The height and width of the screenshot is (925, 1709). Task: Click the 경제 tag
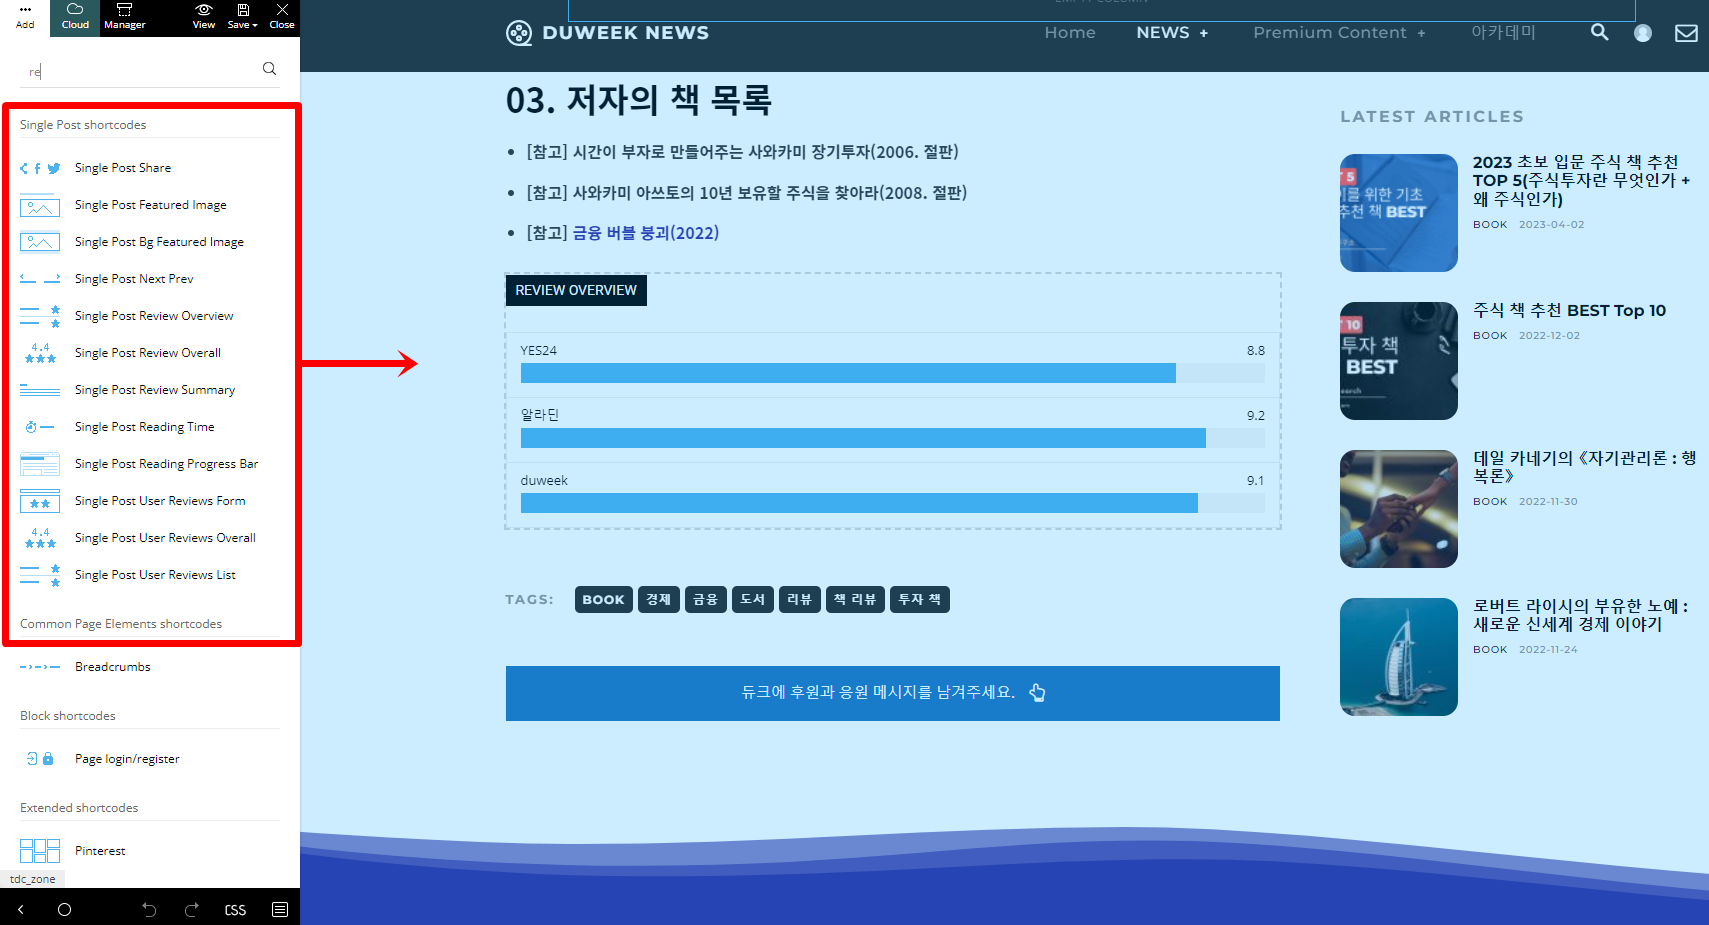658,600
